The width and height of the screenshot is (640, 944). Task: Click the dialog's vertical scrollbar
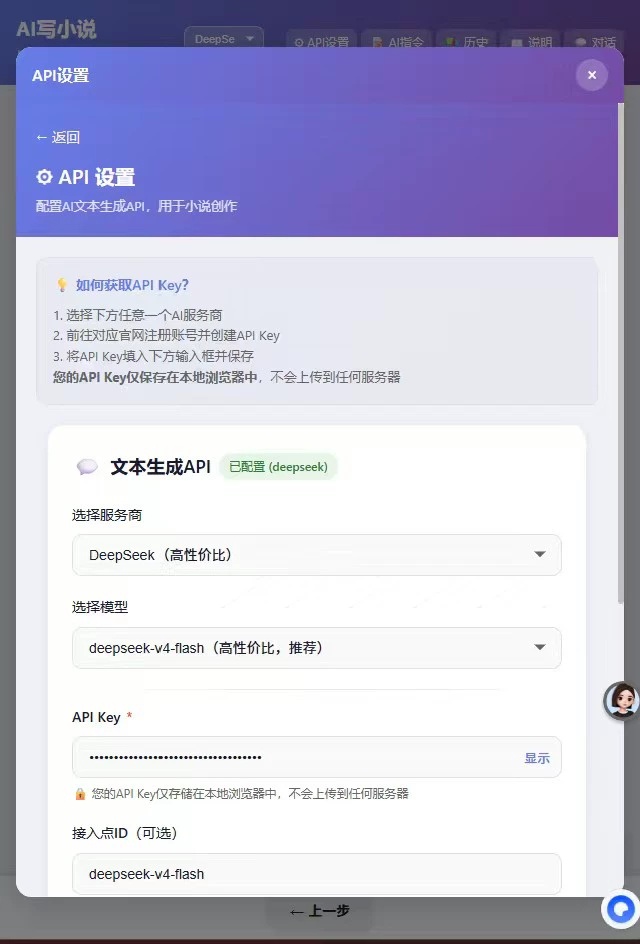click(621, 352)
